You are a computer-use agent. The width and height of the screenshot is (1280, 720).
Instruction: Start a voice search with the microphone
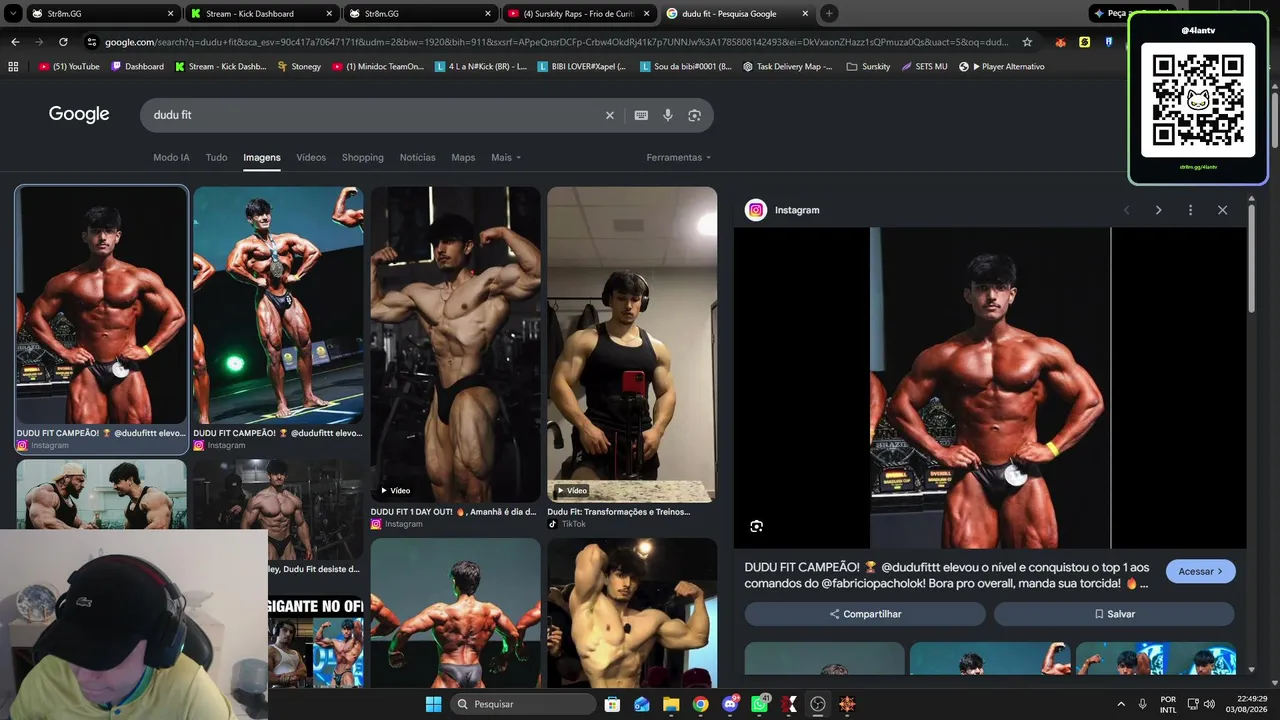(x=668, y=115)
